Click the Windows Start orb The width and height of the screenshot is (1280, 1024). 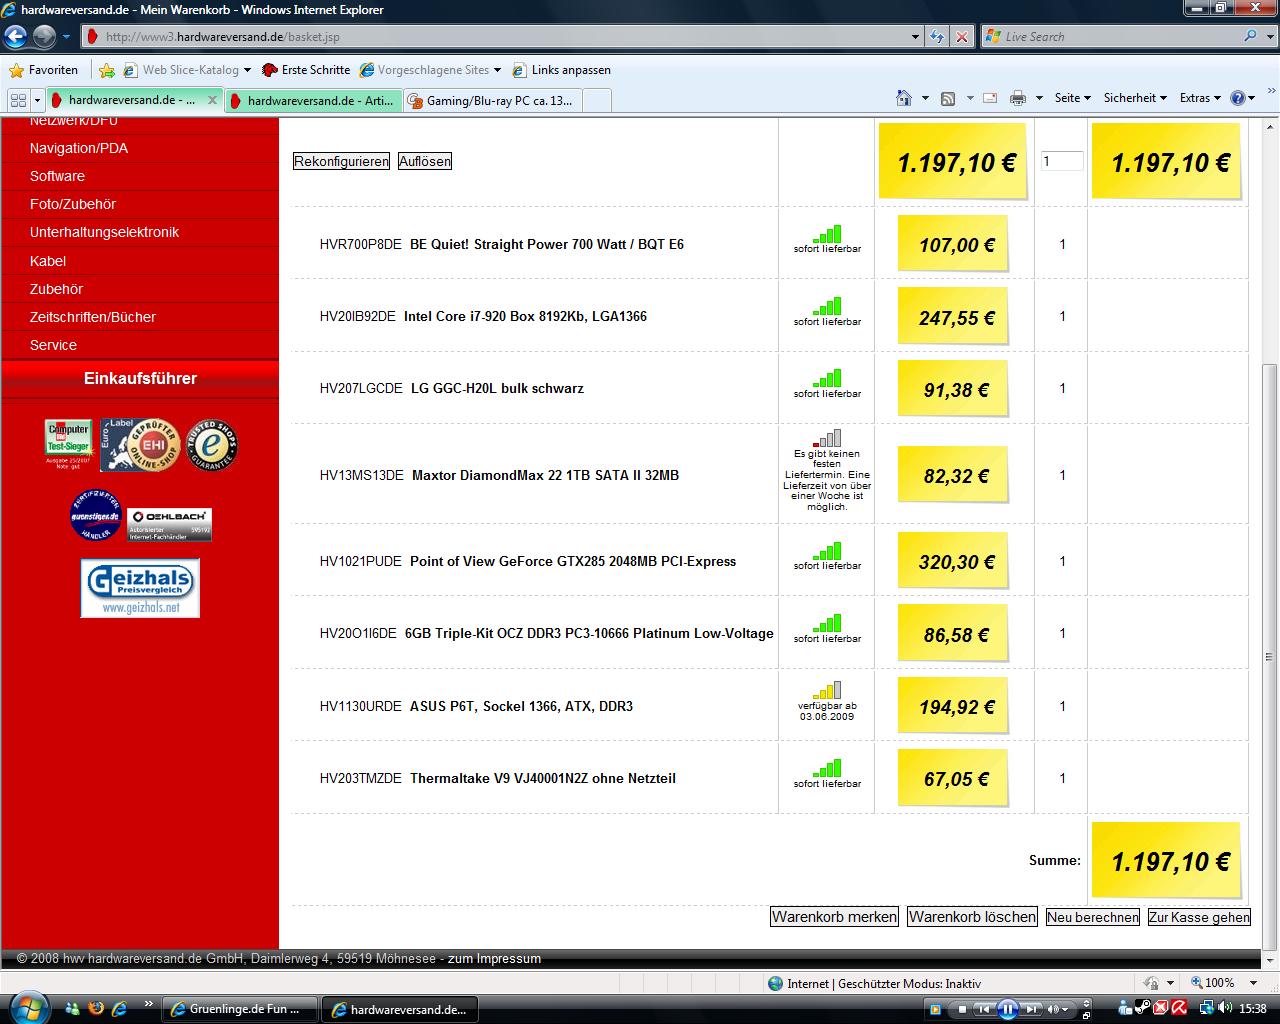coord(27,1006)
